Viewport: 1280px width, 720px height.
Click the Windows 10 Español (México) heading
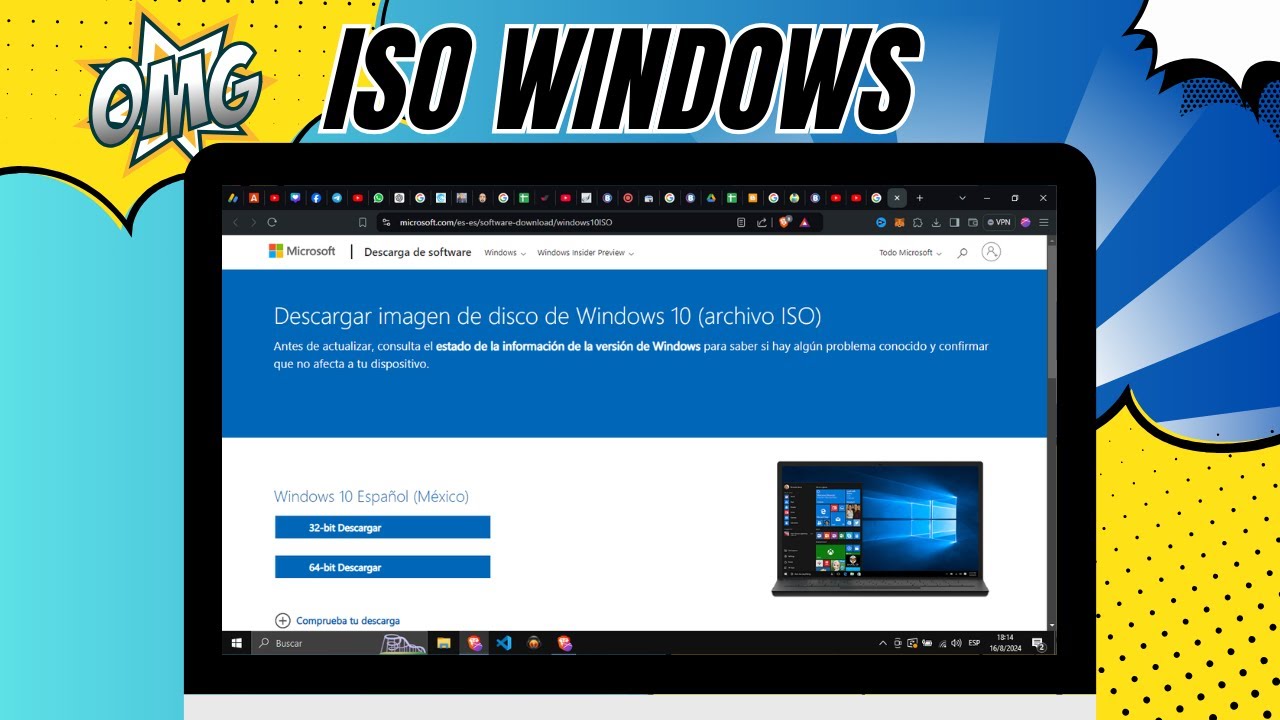point(371,496)
